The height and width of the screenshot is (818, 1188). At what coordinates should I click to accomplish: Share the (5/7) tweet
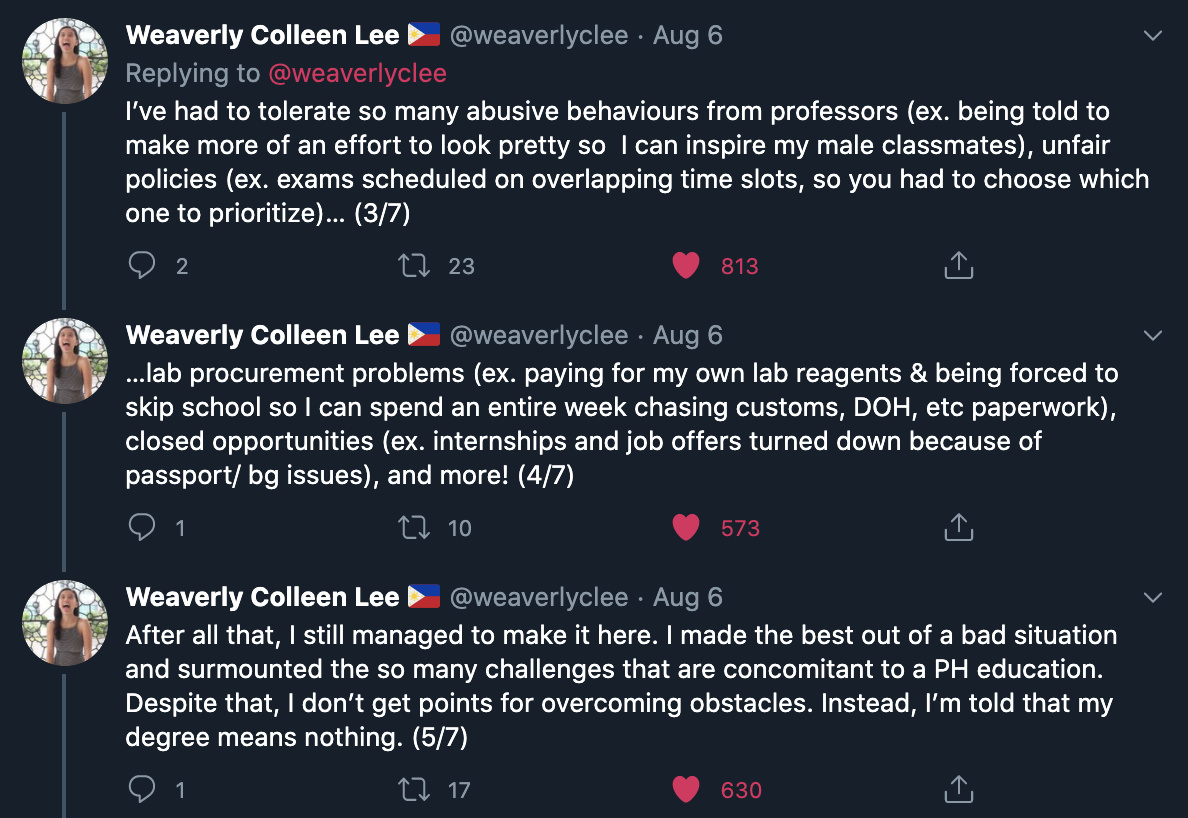[x=958, y=789]
